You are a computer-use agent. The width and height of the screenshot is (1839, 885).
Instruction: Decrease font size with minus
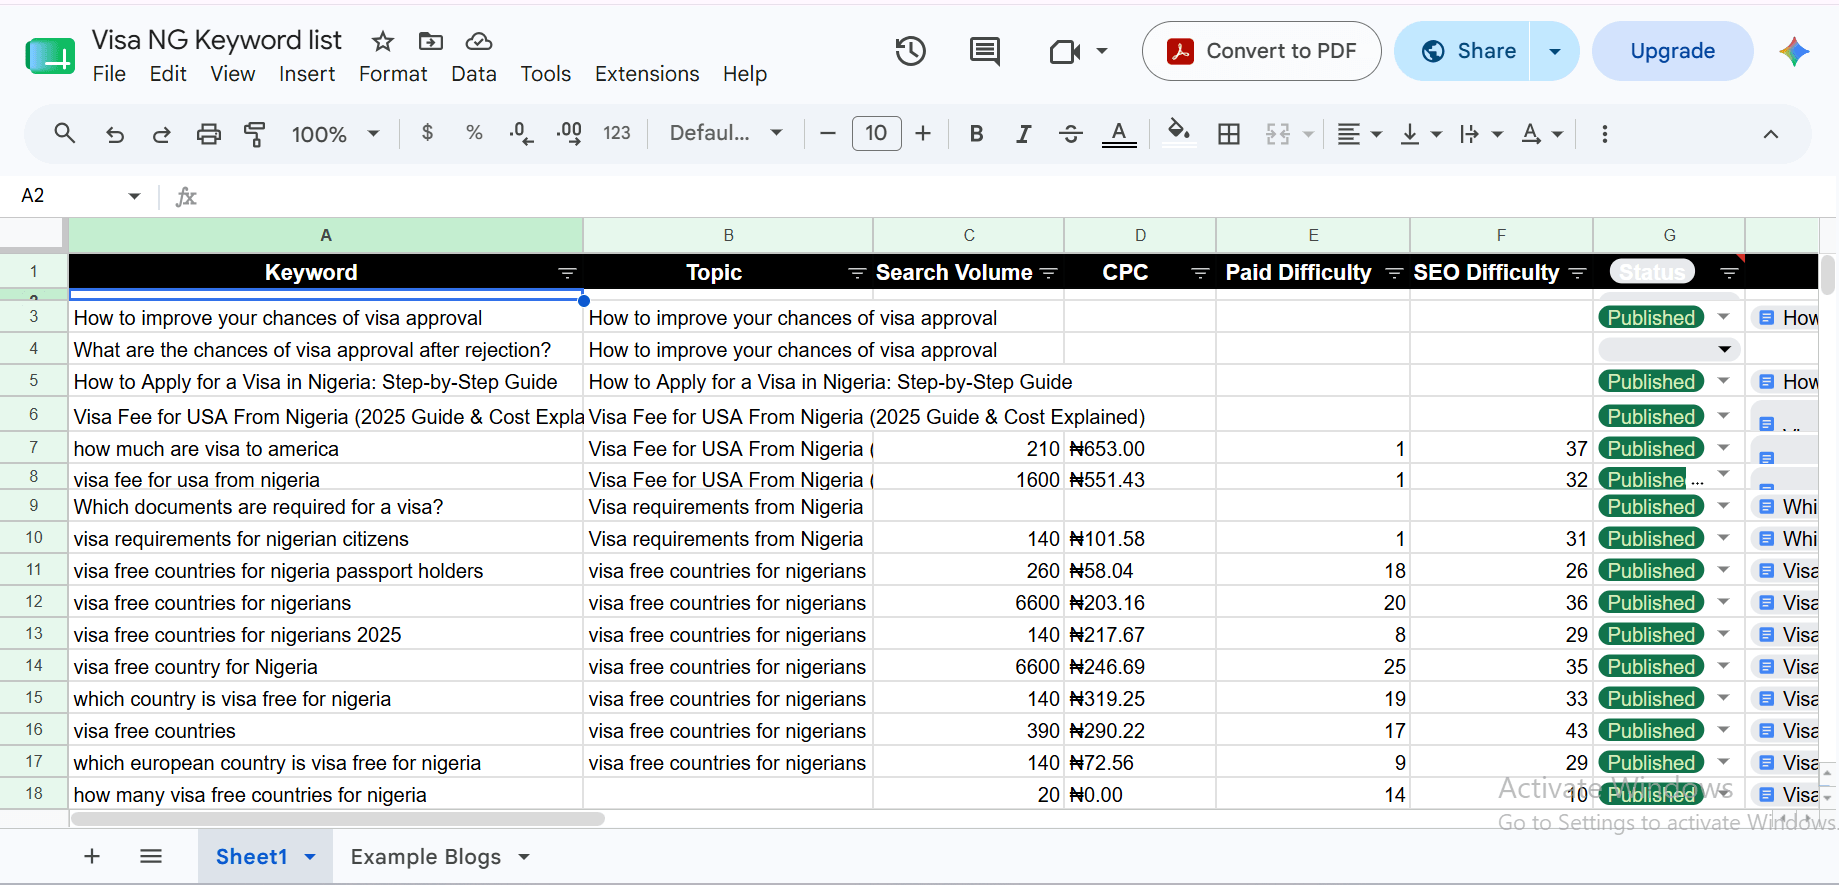click(x=827, y=133)
